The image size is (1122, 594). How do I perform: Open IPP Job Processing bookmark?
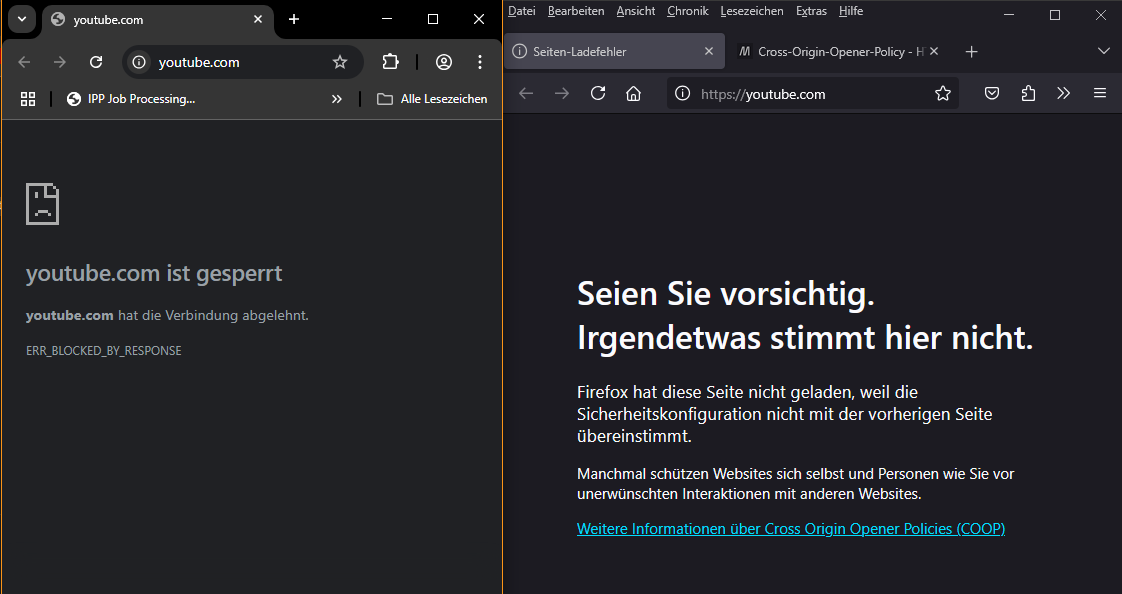[x=130, y=99]
